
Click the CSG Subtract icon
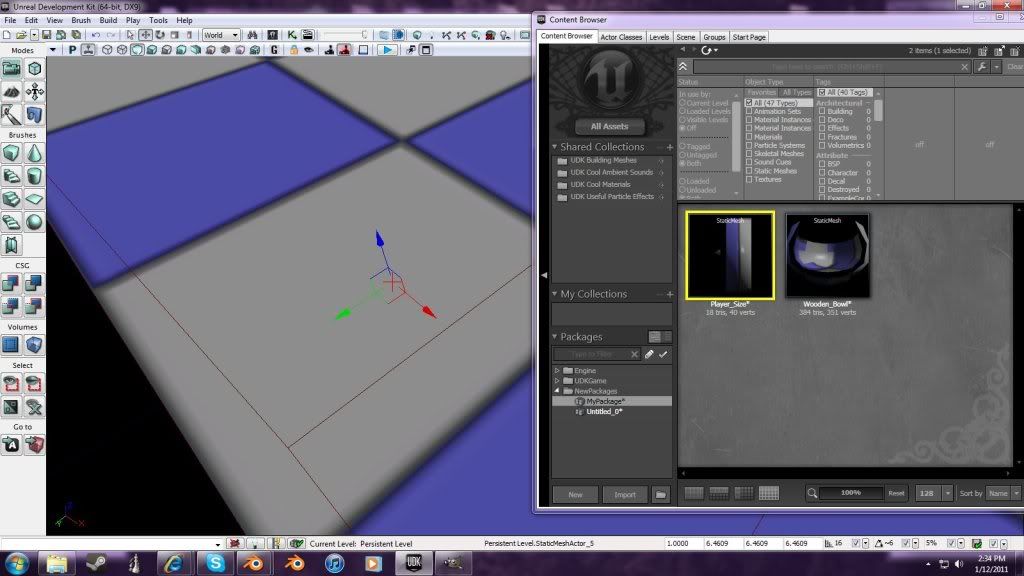coord(34,283)
